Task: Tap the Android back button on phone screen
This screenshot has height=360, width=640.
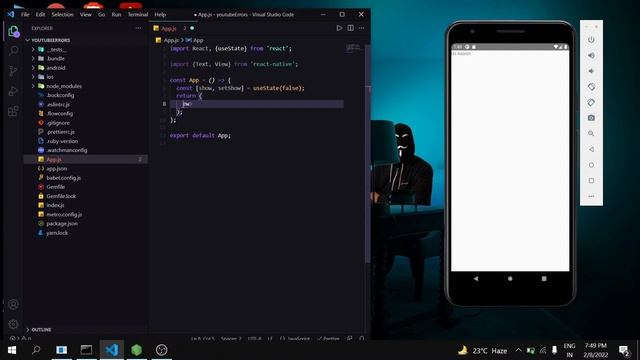Action: click(476, 278)
